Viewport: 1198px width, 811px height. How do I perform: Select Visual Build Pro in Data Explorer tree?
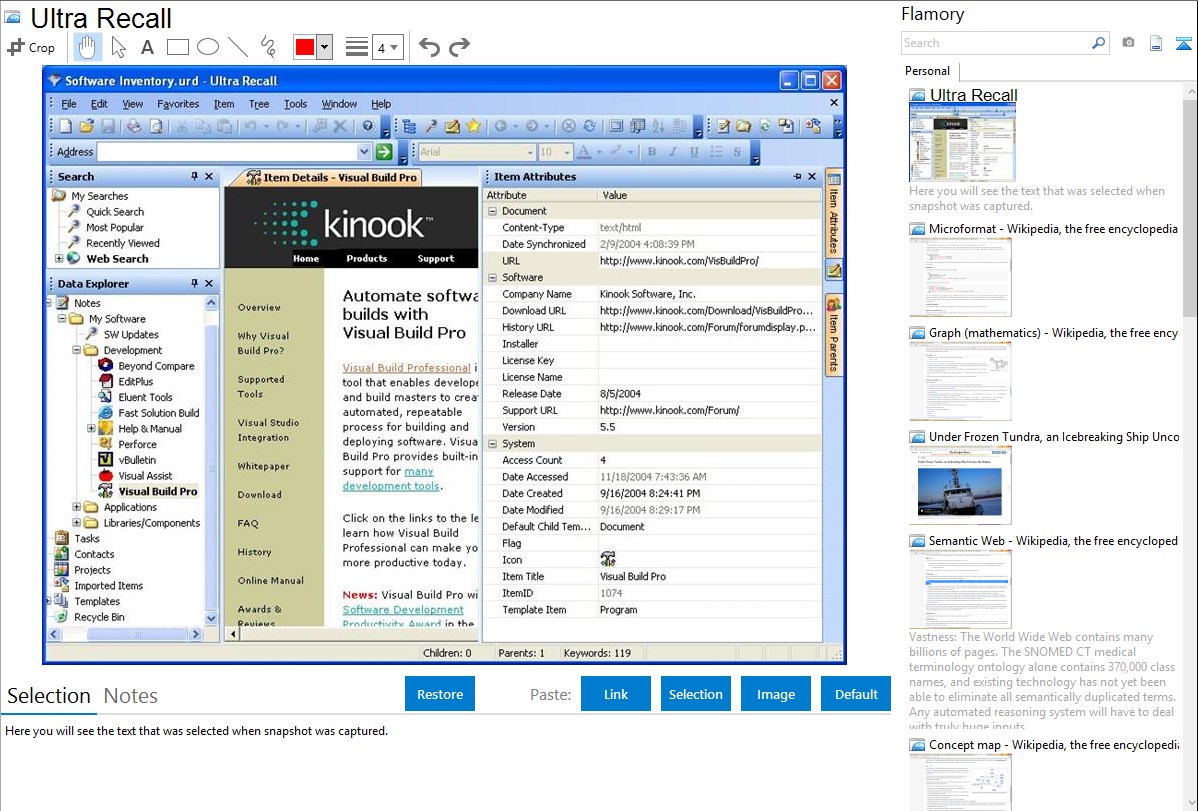pyautogui.click(x=157, y=491)
